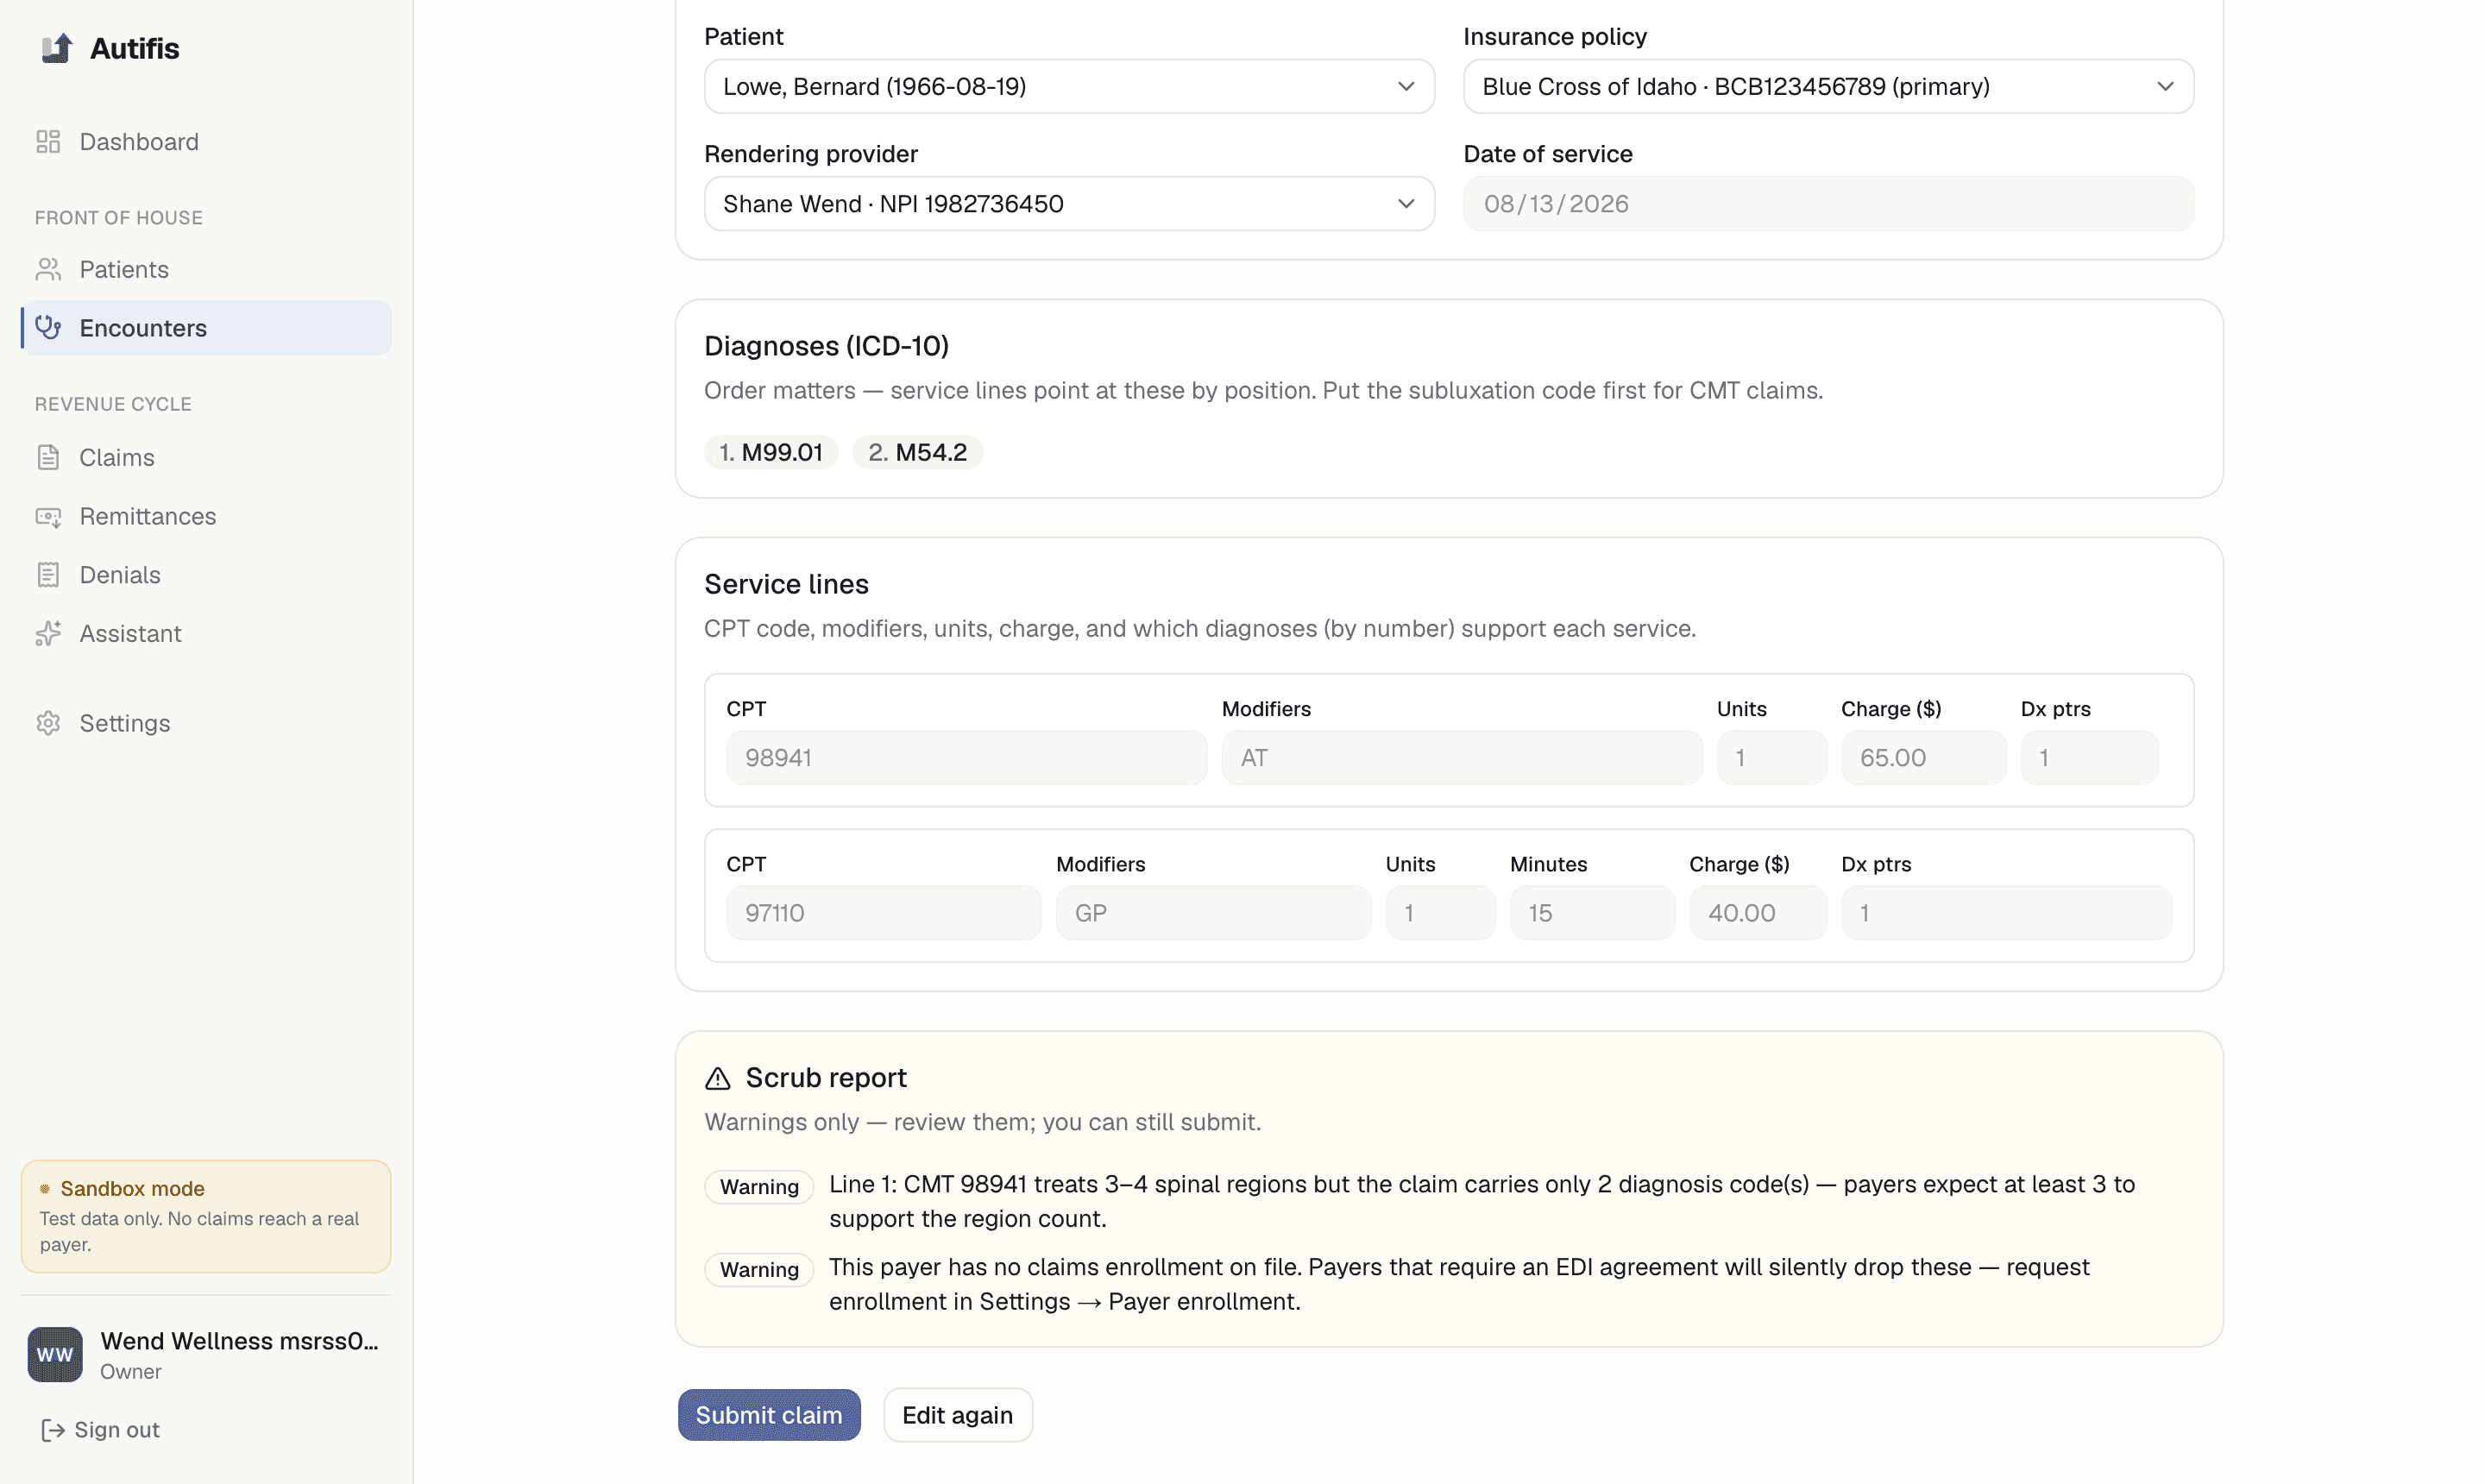This screenshot has height=1484, width=2485.
Task: Click the Modifiers field showing AT
Action: [x=1461, y=758]
